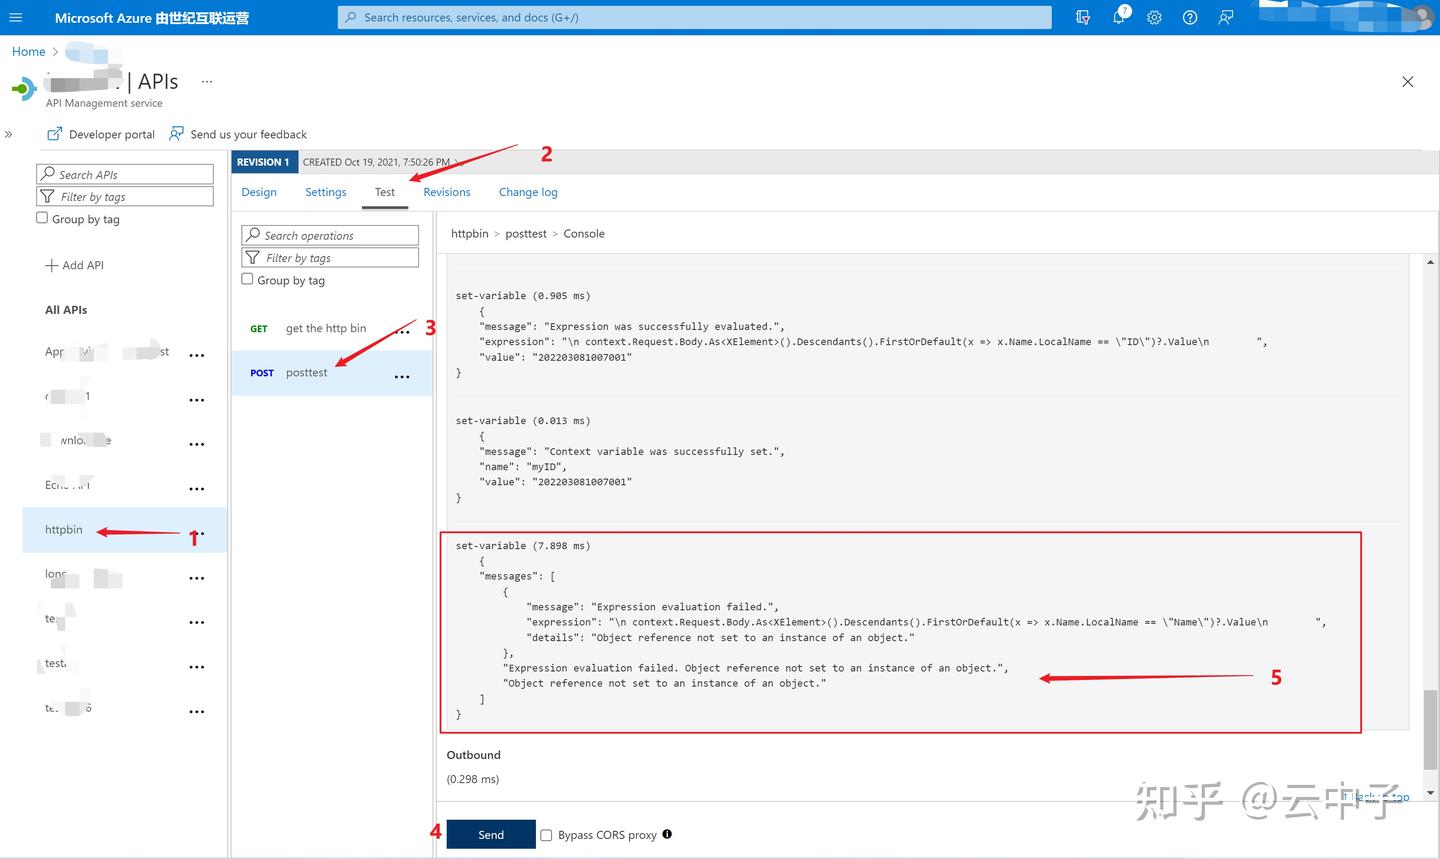Open the ellipsis menu of the second API below httpbin

pyautogui.click(x=197, y=622)
